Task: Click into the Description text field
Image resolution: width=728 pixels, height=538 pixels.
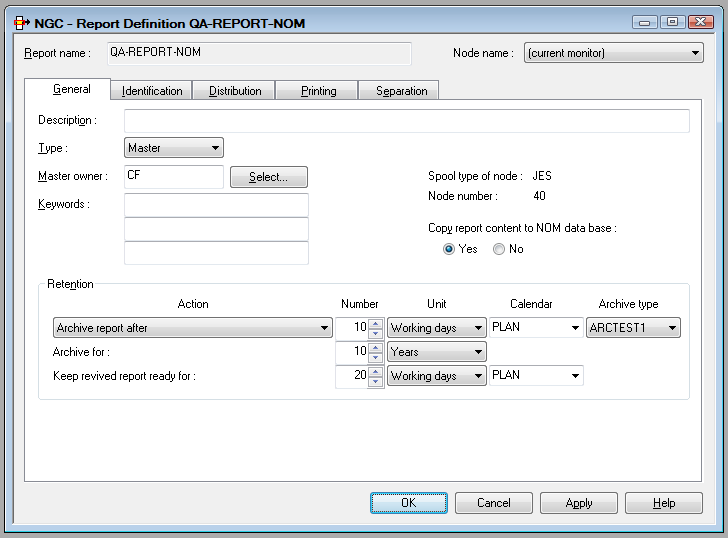Action: tap(406, 121)
